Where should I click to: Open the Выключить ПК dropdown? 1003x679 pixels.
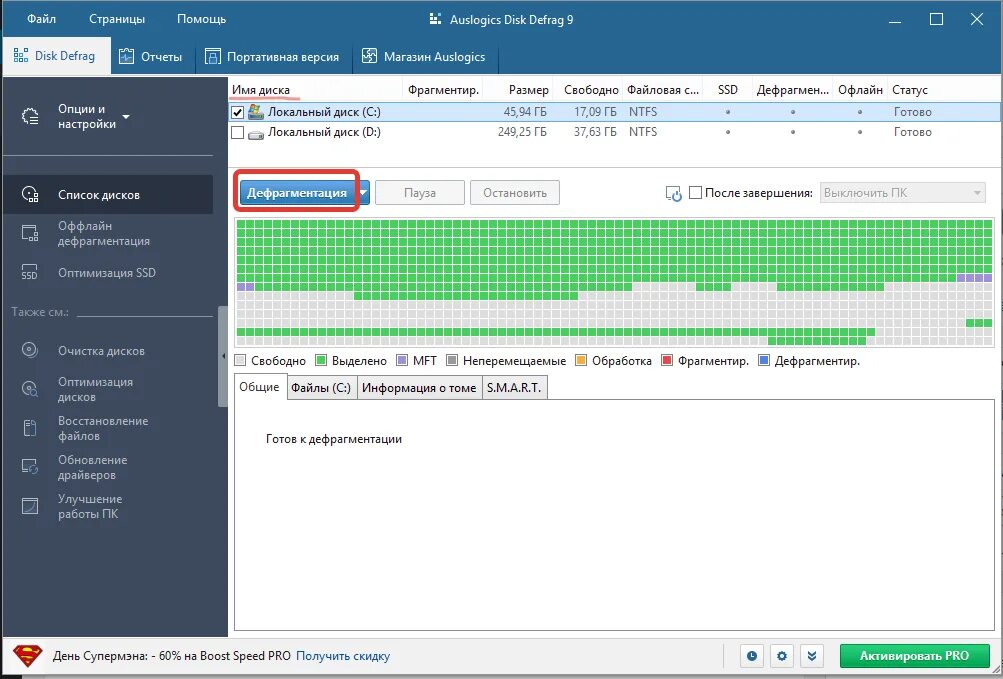903,193
